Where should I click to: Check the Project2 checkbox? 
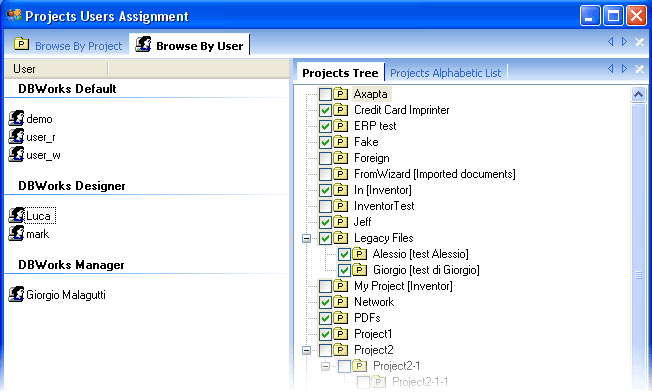pyautogui.click(x=325, y=350)
